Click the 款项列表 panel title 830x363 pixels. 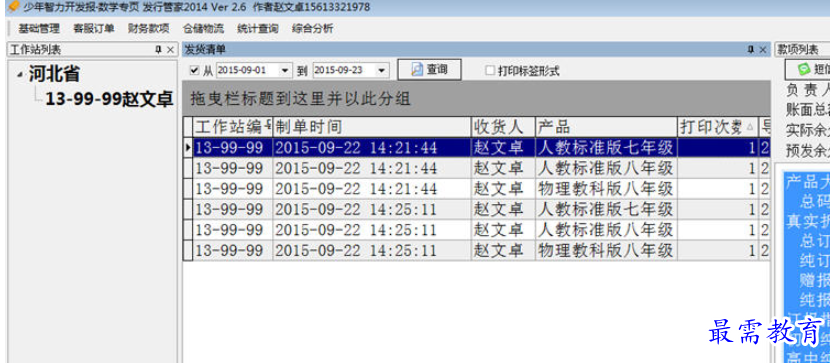[x=797, y=49]
